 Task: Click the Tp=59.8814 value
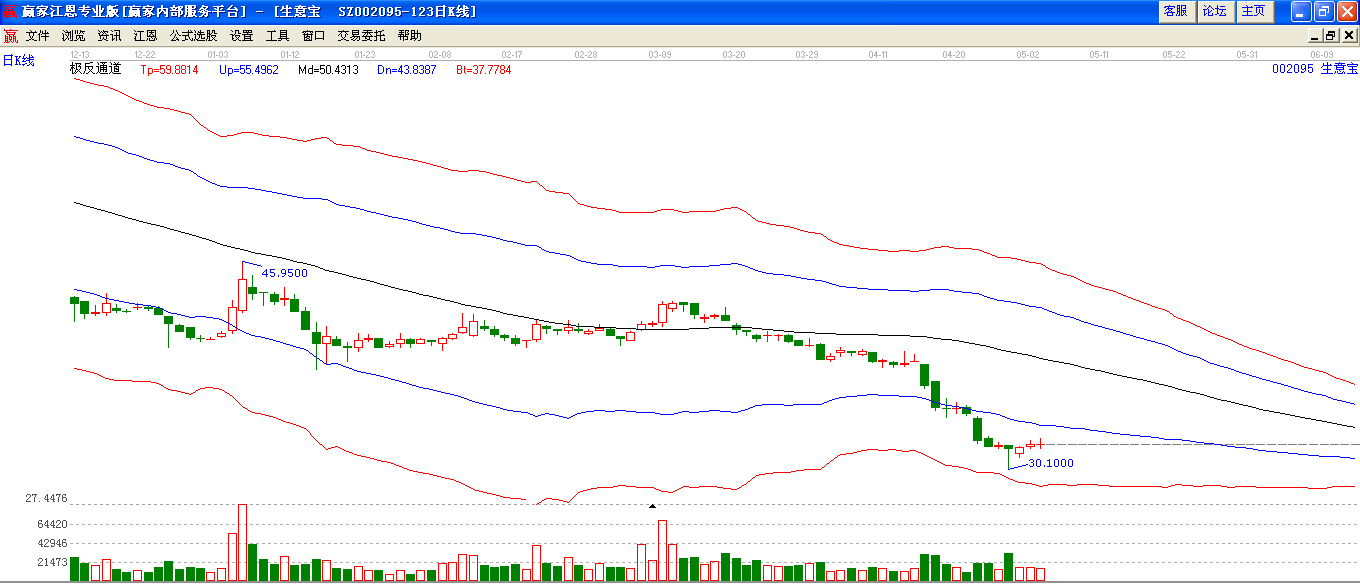169,70
